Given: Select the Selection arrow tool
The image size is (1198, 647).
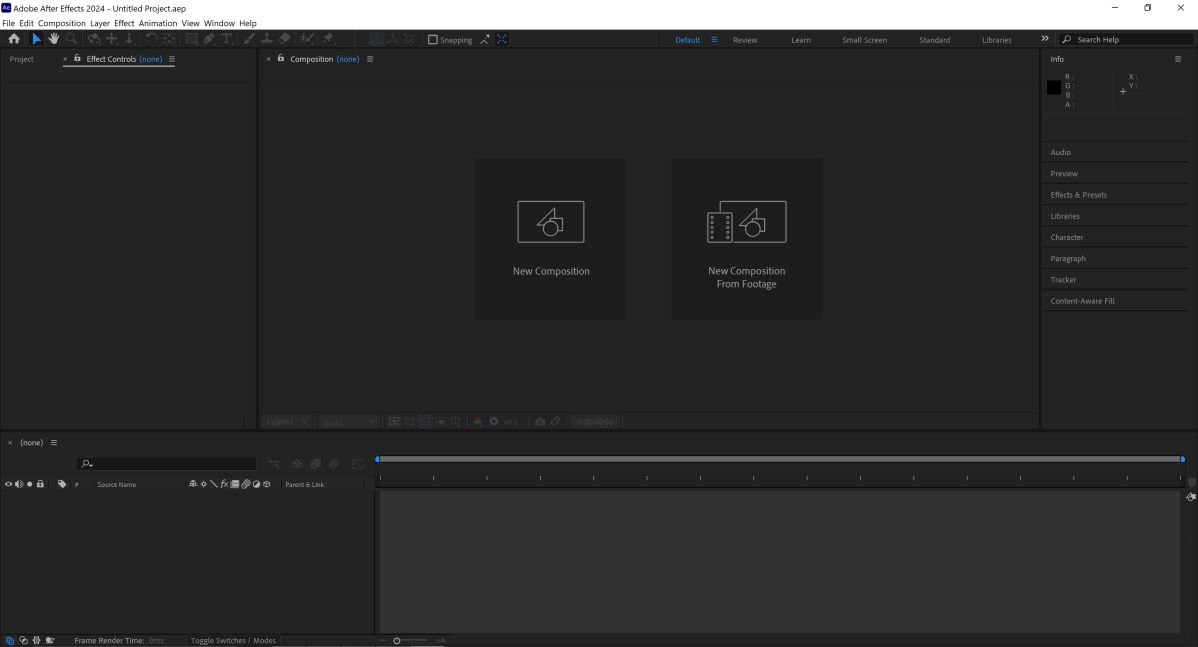Looking at the screenshot, I should [x=37, y=39].
